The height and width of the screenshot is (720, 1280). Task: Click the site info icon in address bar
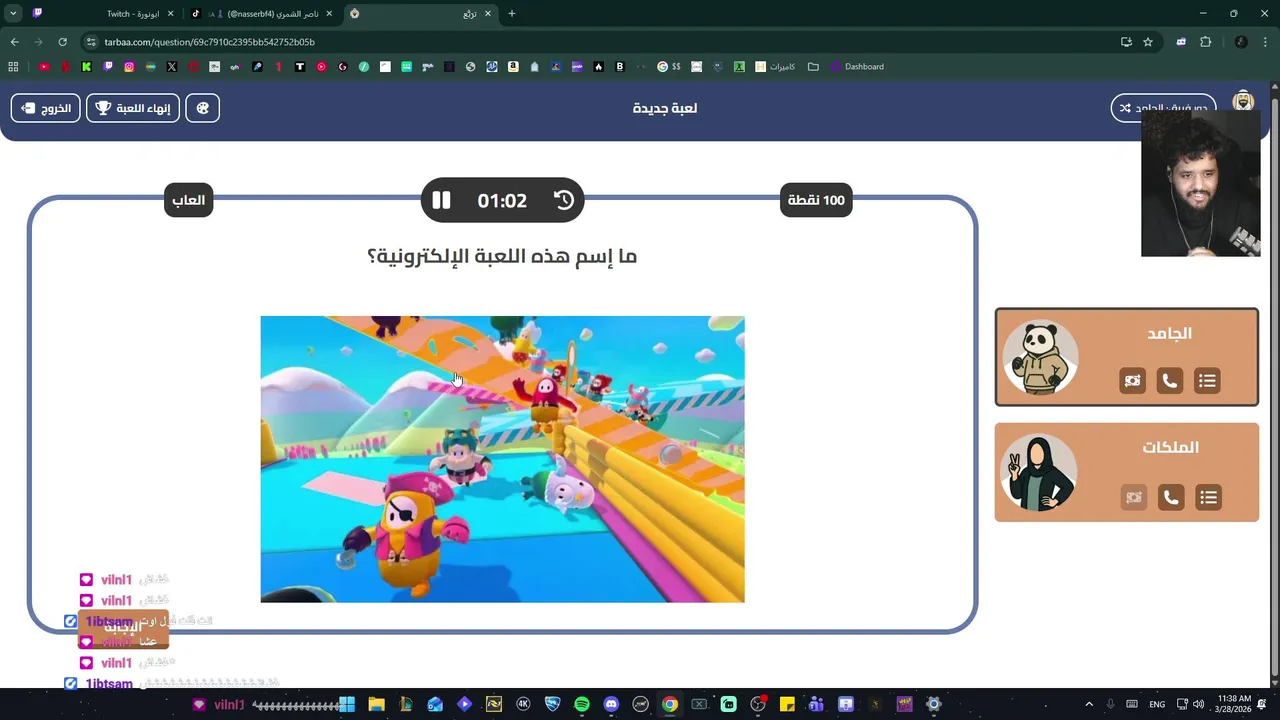[x=91, y=42]
